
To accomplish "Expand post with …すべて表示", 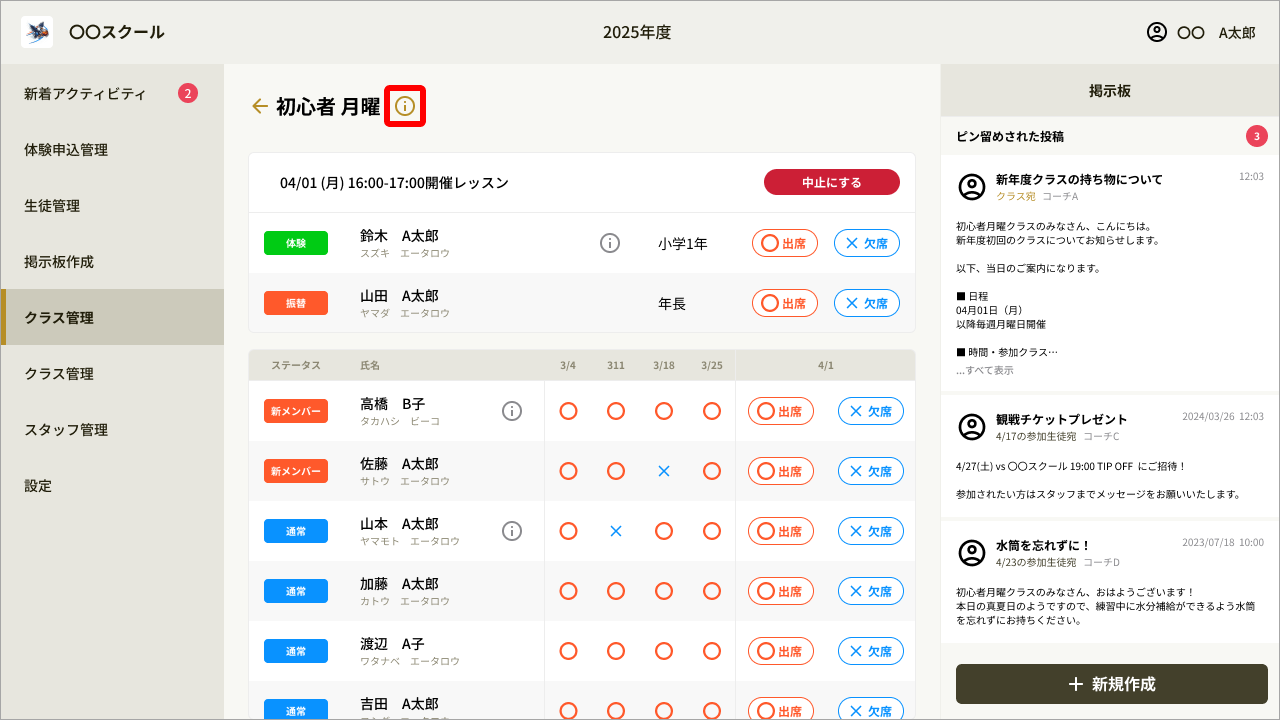I will point(984,370).
